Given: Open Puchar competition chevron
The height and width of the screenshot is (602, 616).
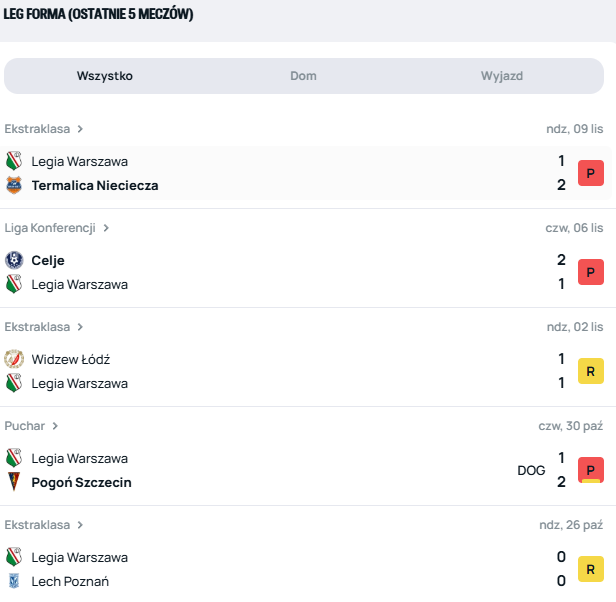Looking at the screenshot, I should [56, 426].
